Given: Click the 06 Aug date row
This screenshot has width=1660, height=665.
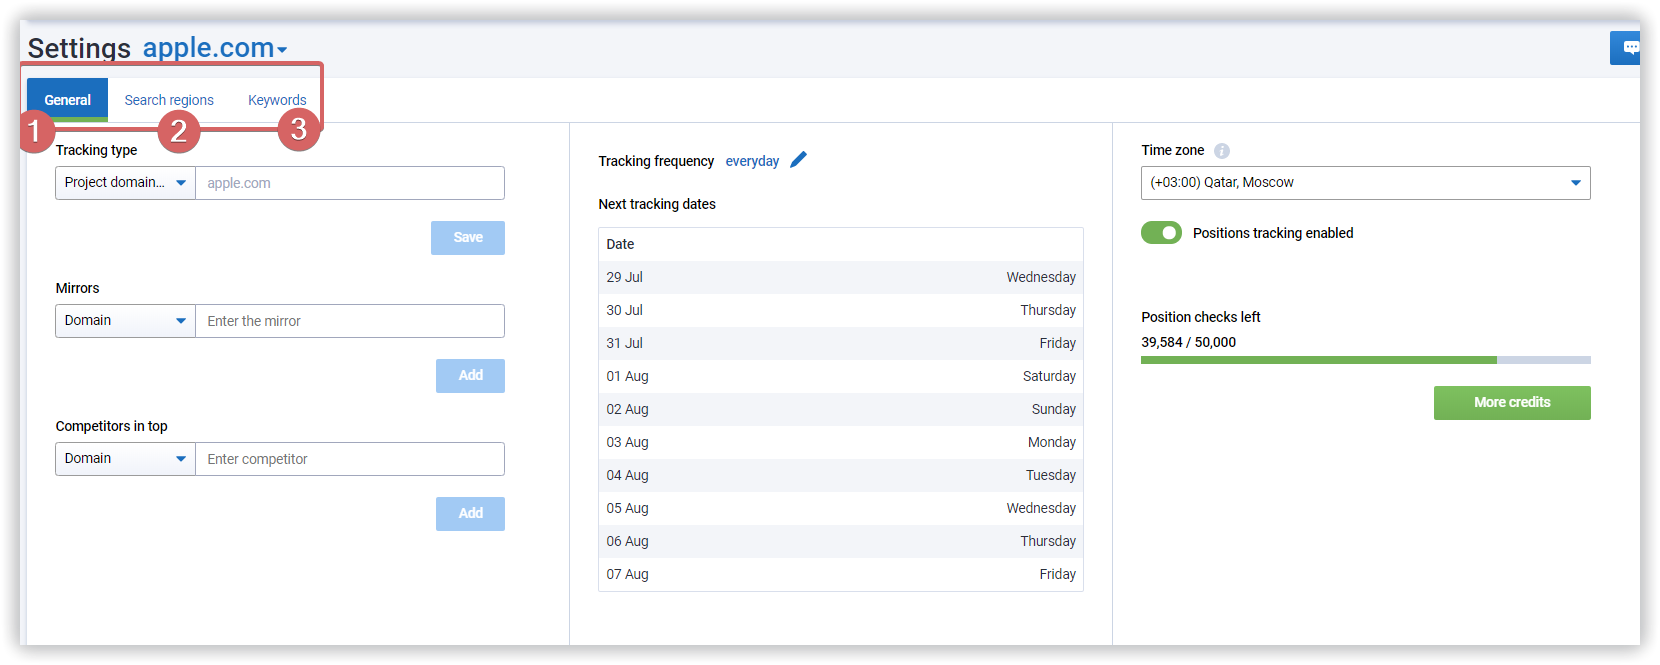Looking at the screenshot, I should [x=841, y=541].
